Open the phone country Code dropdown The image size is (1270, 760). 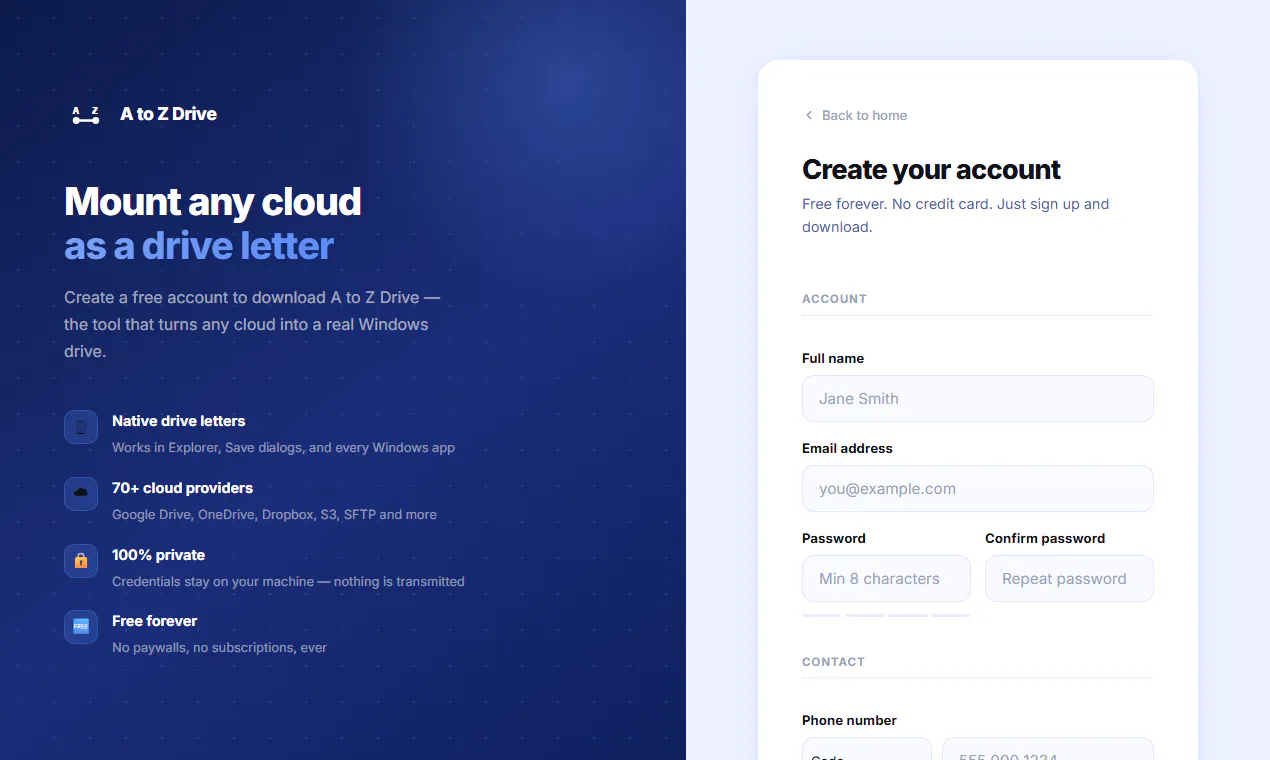point(866,750)
